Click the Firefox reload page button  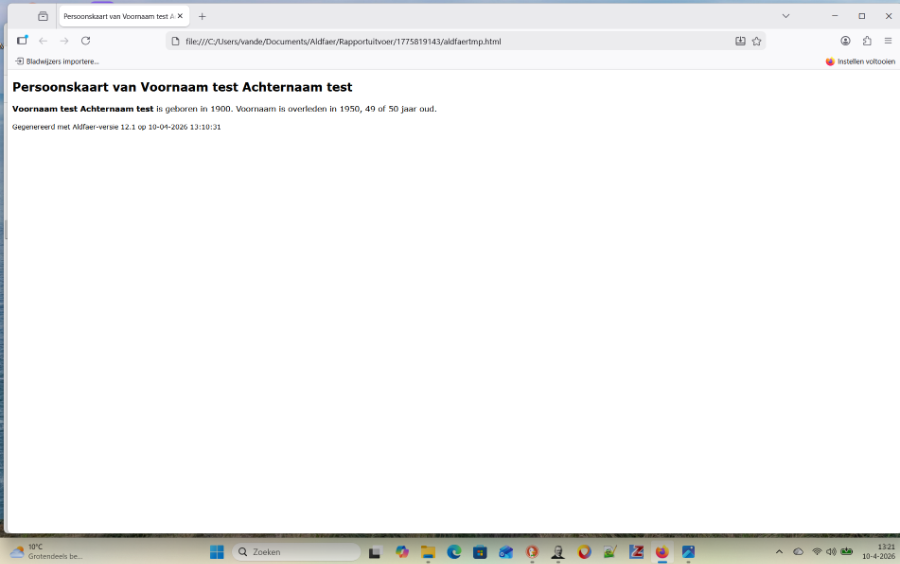[86, 41]
